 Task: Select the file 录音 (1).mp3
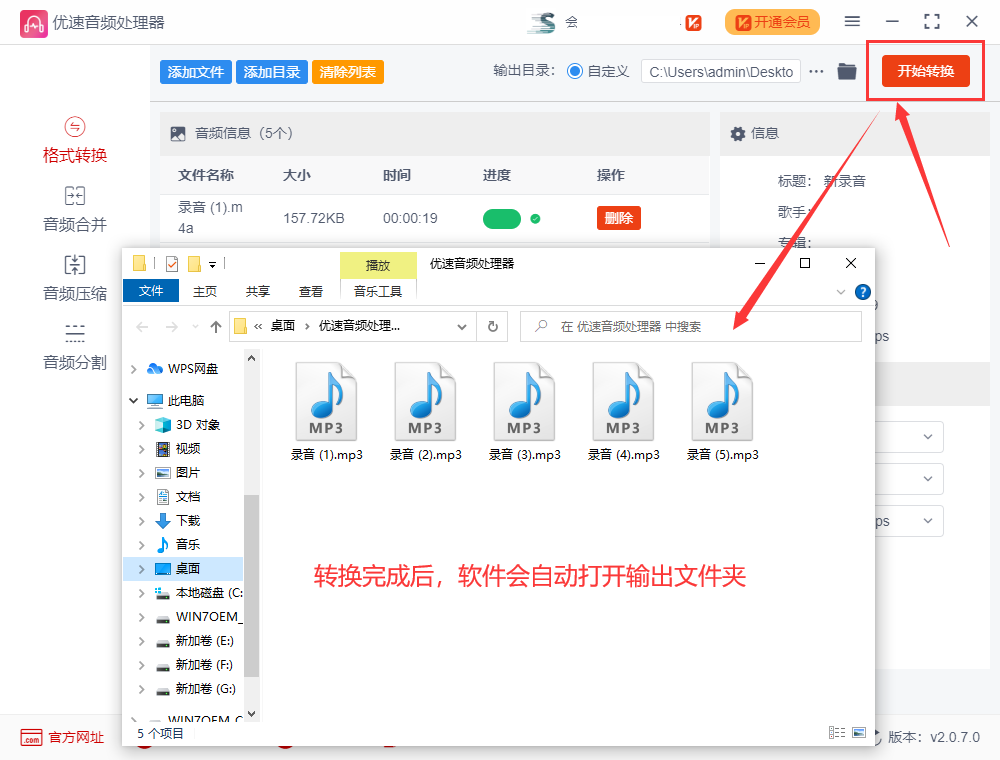point(327,412)
